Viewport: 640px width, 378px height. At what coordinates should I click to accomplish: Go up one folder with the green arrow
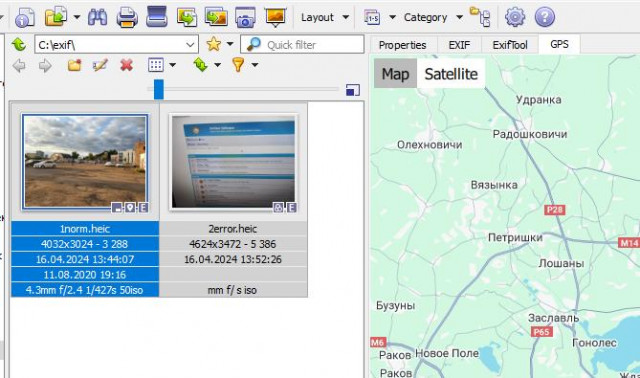click(19, 44)
